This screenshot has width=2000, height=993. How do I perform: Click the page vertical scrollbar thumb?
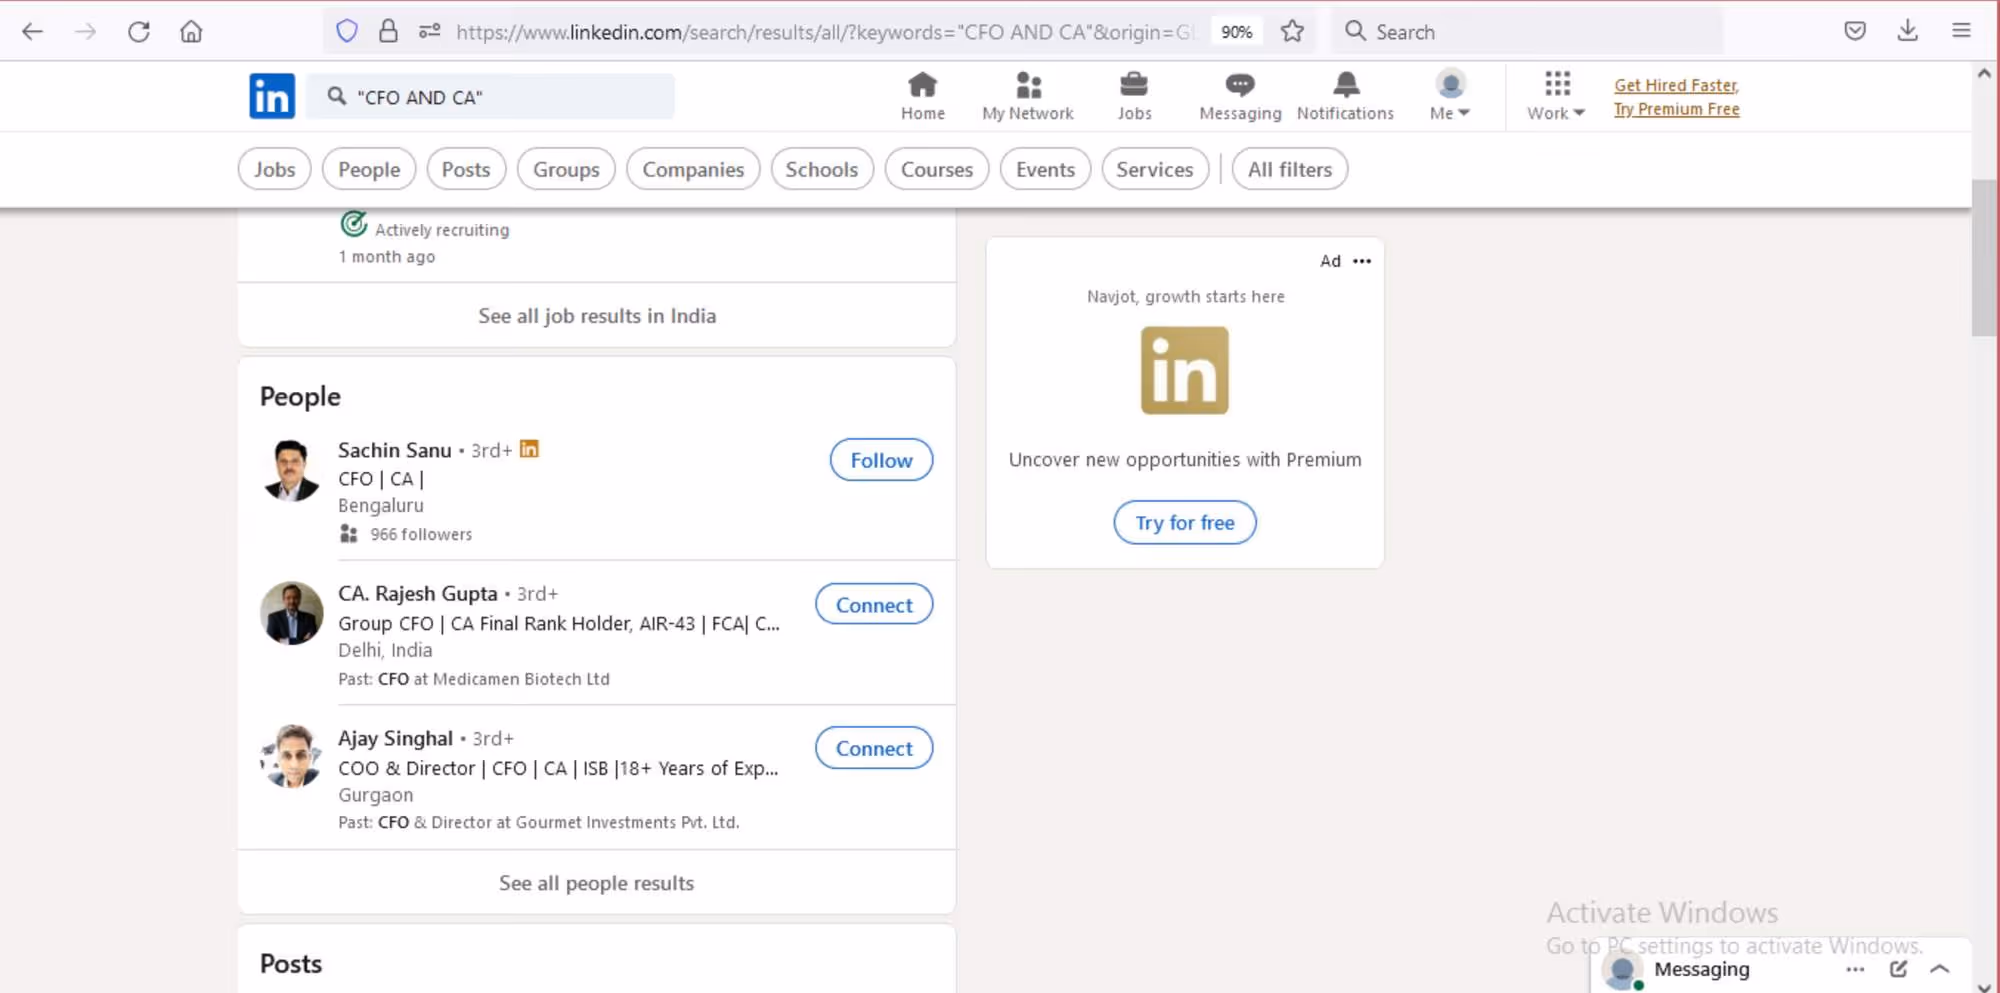click(x=1984, y=258)
